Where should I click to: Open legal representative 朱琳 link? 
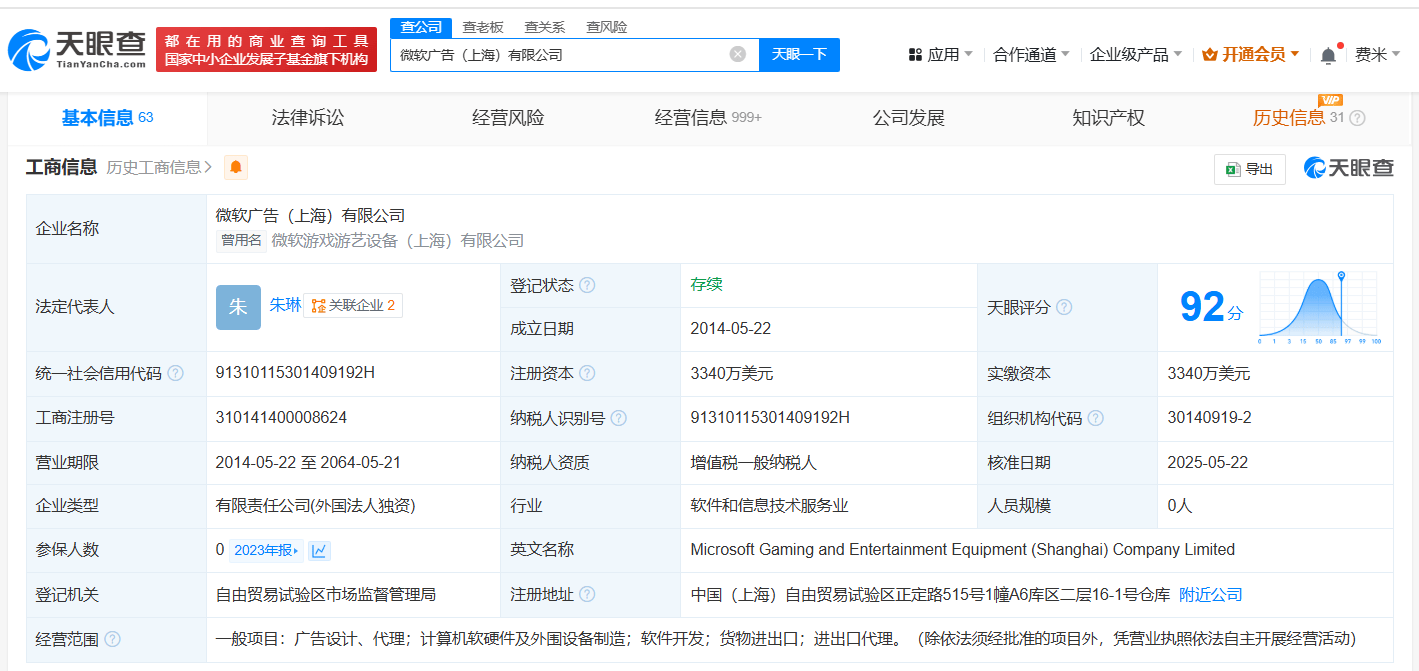285,305
